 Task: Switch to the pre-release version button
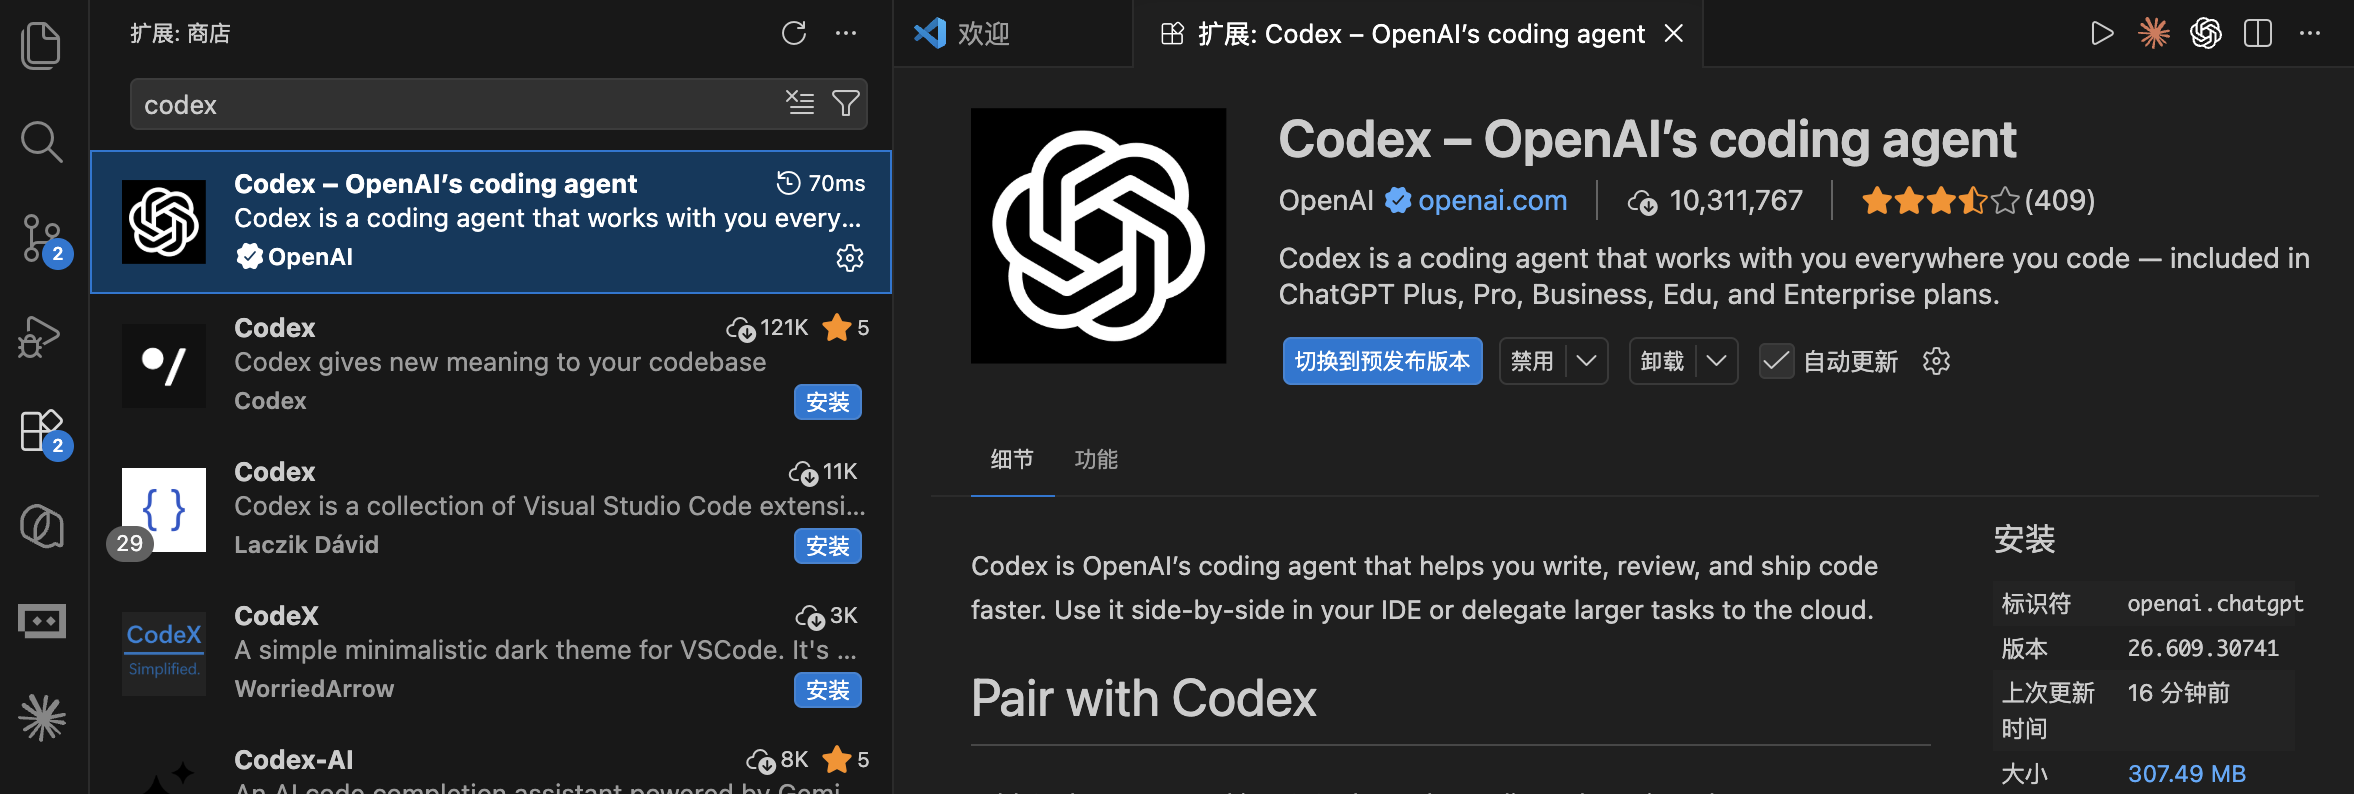pos(1382,361)
